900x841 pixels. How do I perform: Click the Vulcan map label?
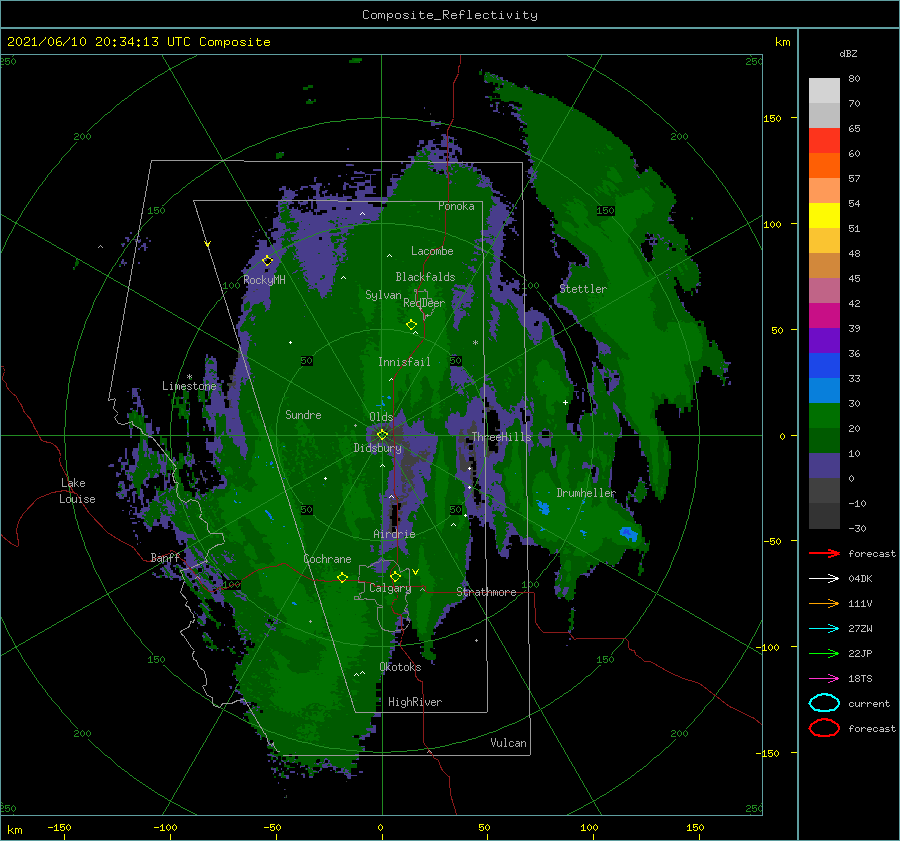(509, 743)
